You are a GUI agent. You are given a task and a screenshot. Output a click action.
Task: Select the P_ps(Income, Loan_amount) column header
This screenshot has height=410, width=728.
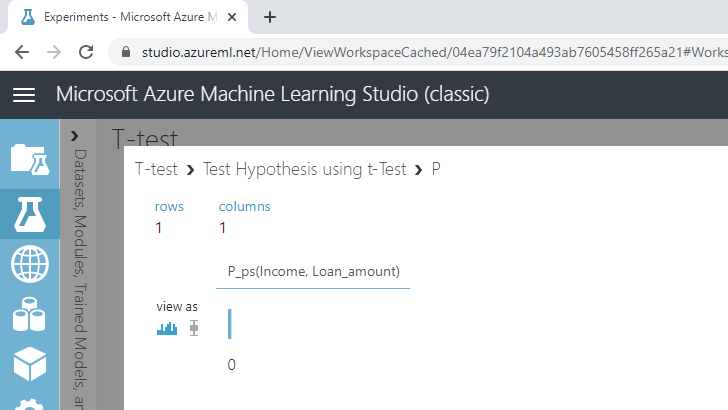tap(313, 271)
